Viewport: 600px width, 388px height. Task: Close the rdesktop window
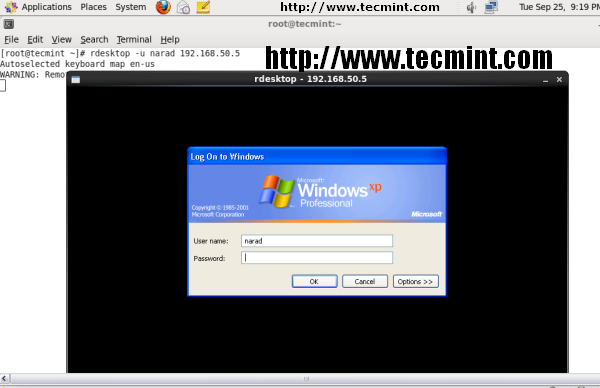point(559,80)
